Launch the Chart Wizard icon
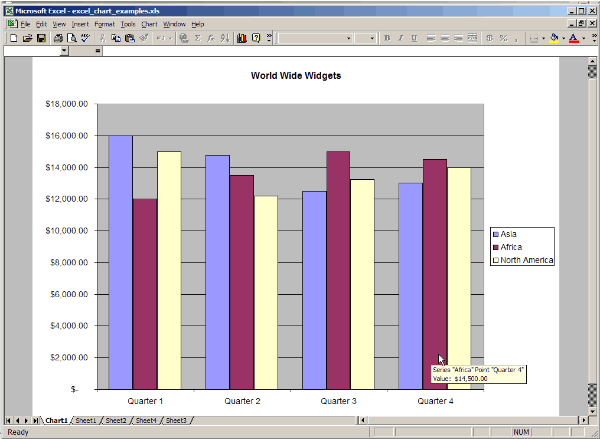The height and width of the screenshot is (439, 600). [241, 38]
